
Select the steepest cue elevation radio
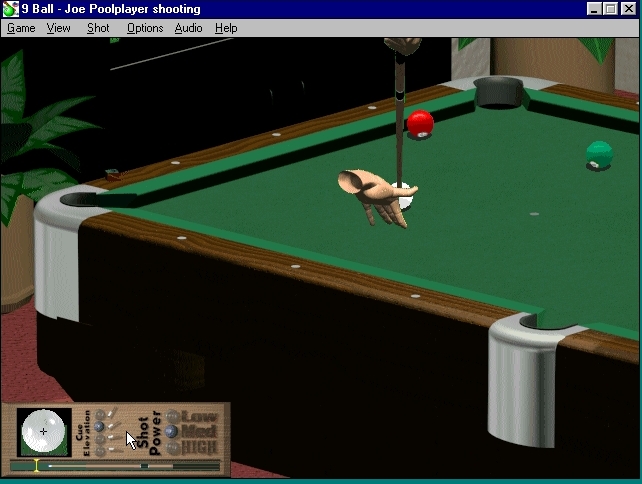click(100, 415)
